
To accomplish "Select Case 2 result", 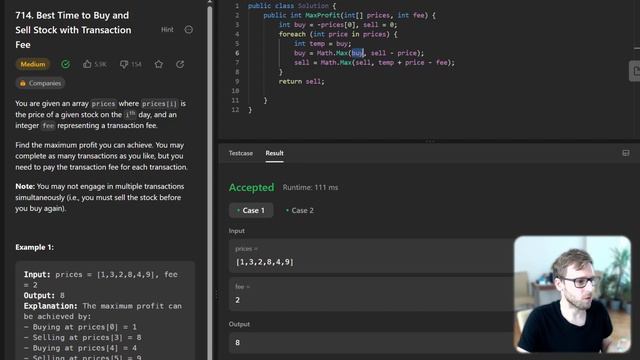I will [300, 210].
